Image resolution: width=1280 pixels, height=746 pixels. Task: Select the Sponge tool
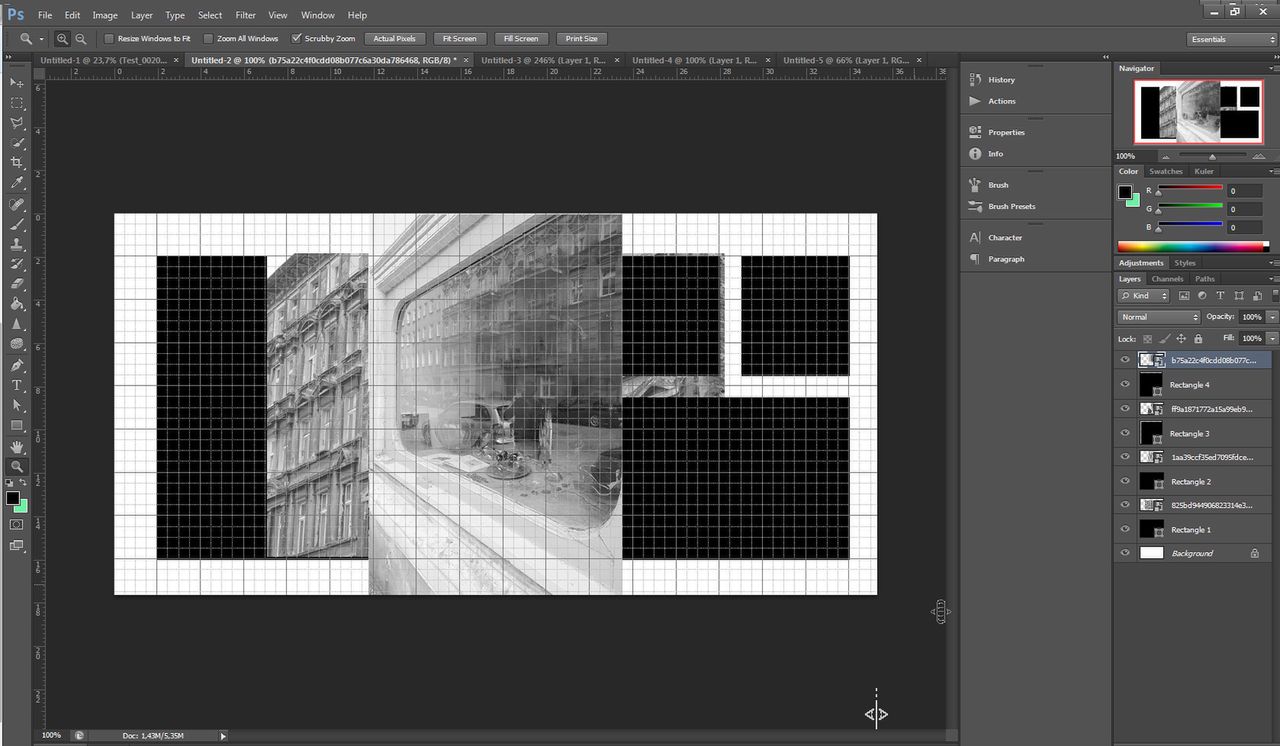tap(17, 344)
